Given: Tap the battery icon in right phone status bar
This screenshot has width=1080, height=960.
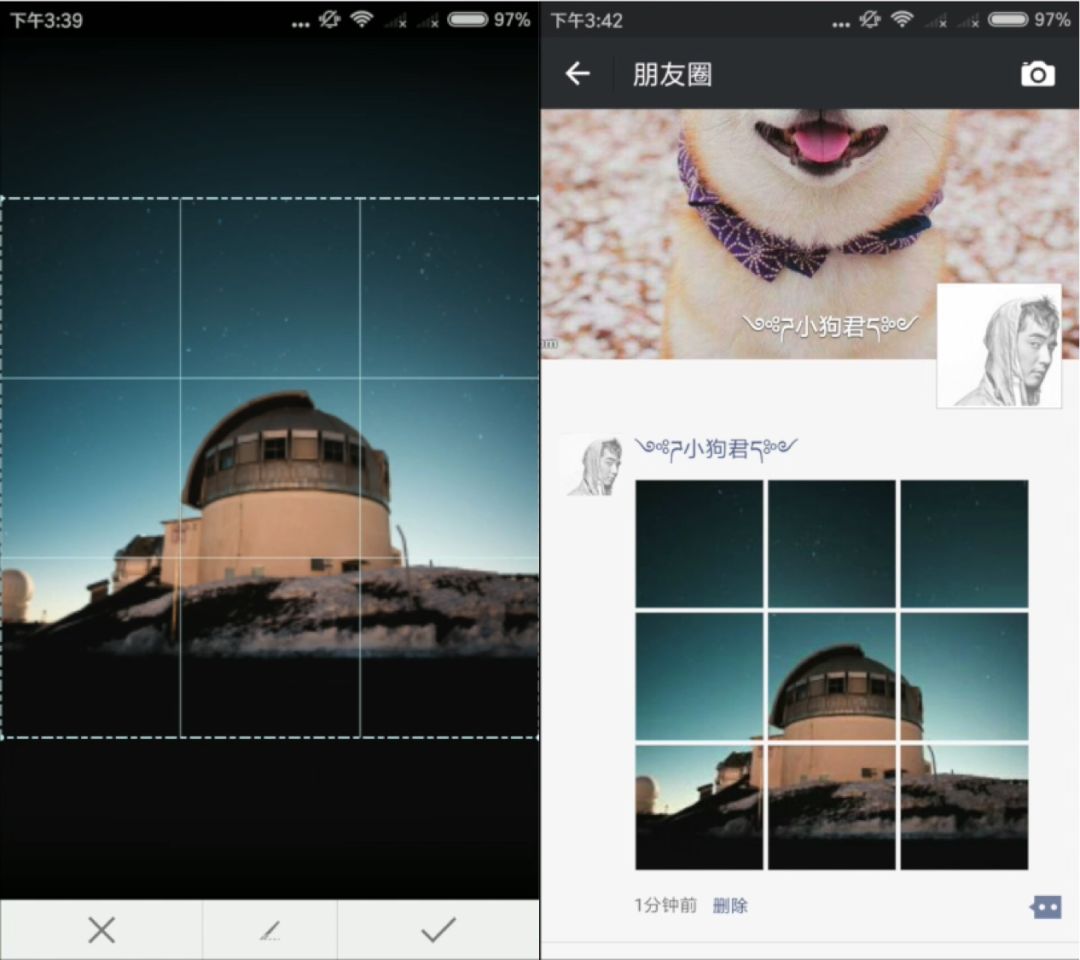Looking at the screenshot, I should [x=1008, y=19].
